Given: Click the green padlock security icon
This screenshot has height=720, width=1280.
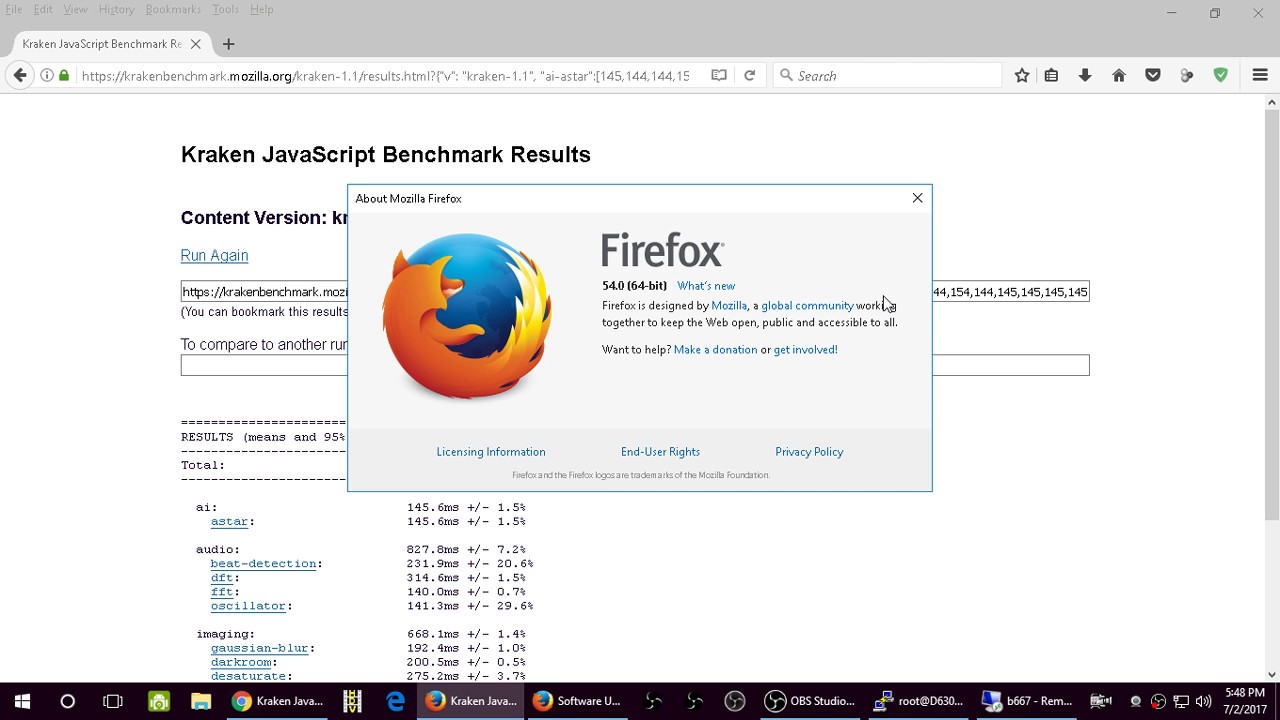Looking at the screenshot, I should pyautogui.click(x=65, y=75).
